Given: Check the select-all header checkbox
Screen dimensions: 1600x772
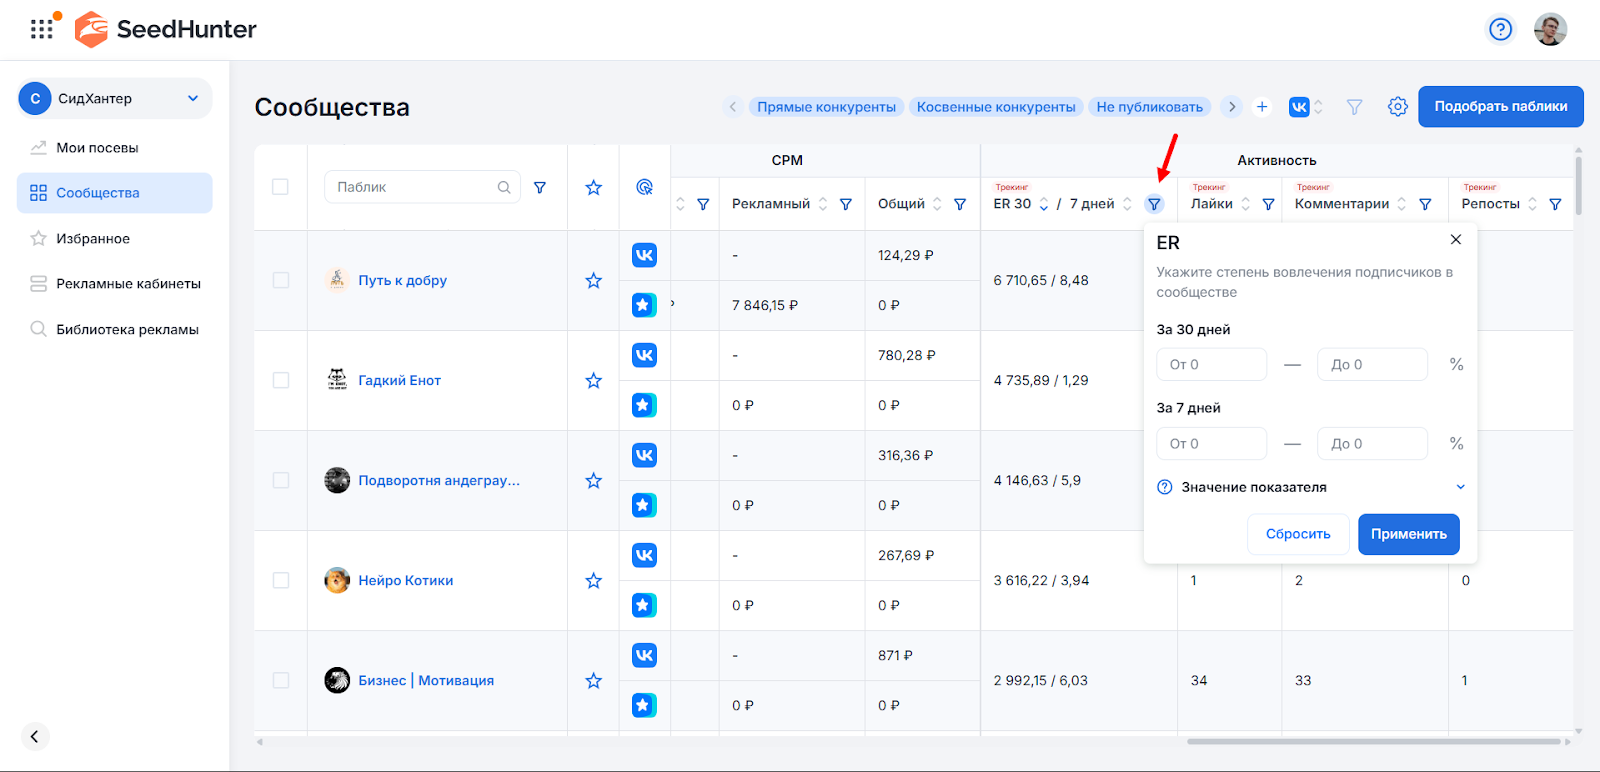Looking at the screenshot, I should pos(281,187).
